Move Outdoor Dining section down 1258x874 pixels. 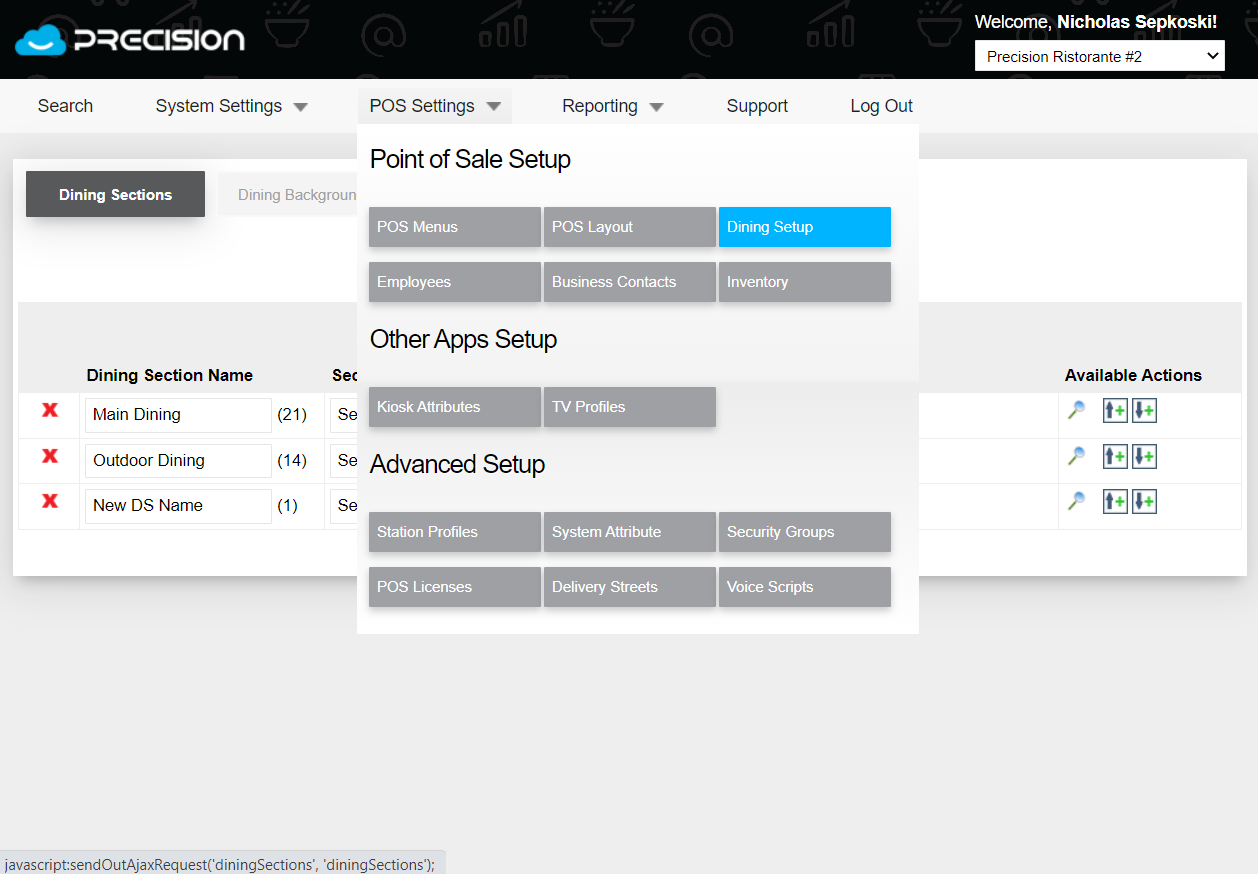1144,457
